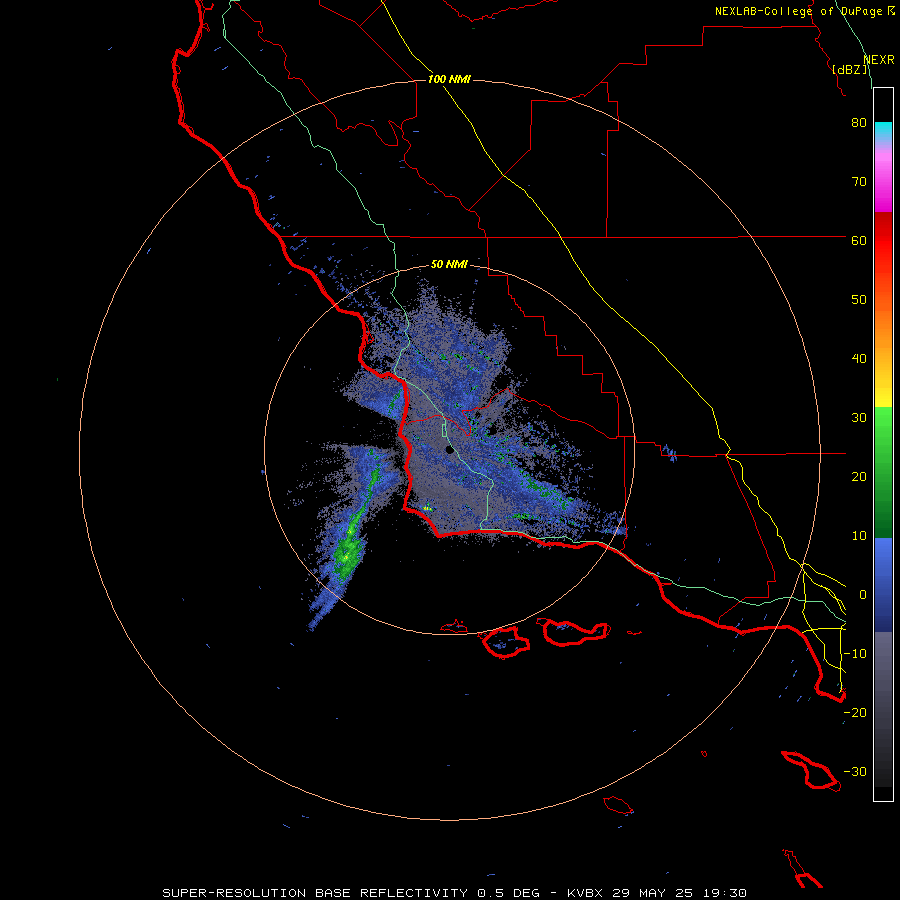Click the black radar site dot
The height and width of the screenshot is (900, 900).
tap(450, 450)
